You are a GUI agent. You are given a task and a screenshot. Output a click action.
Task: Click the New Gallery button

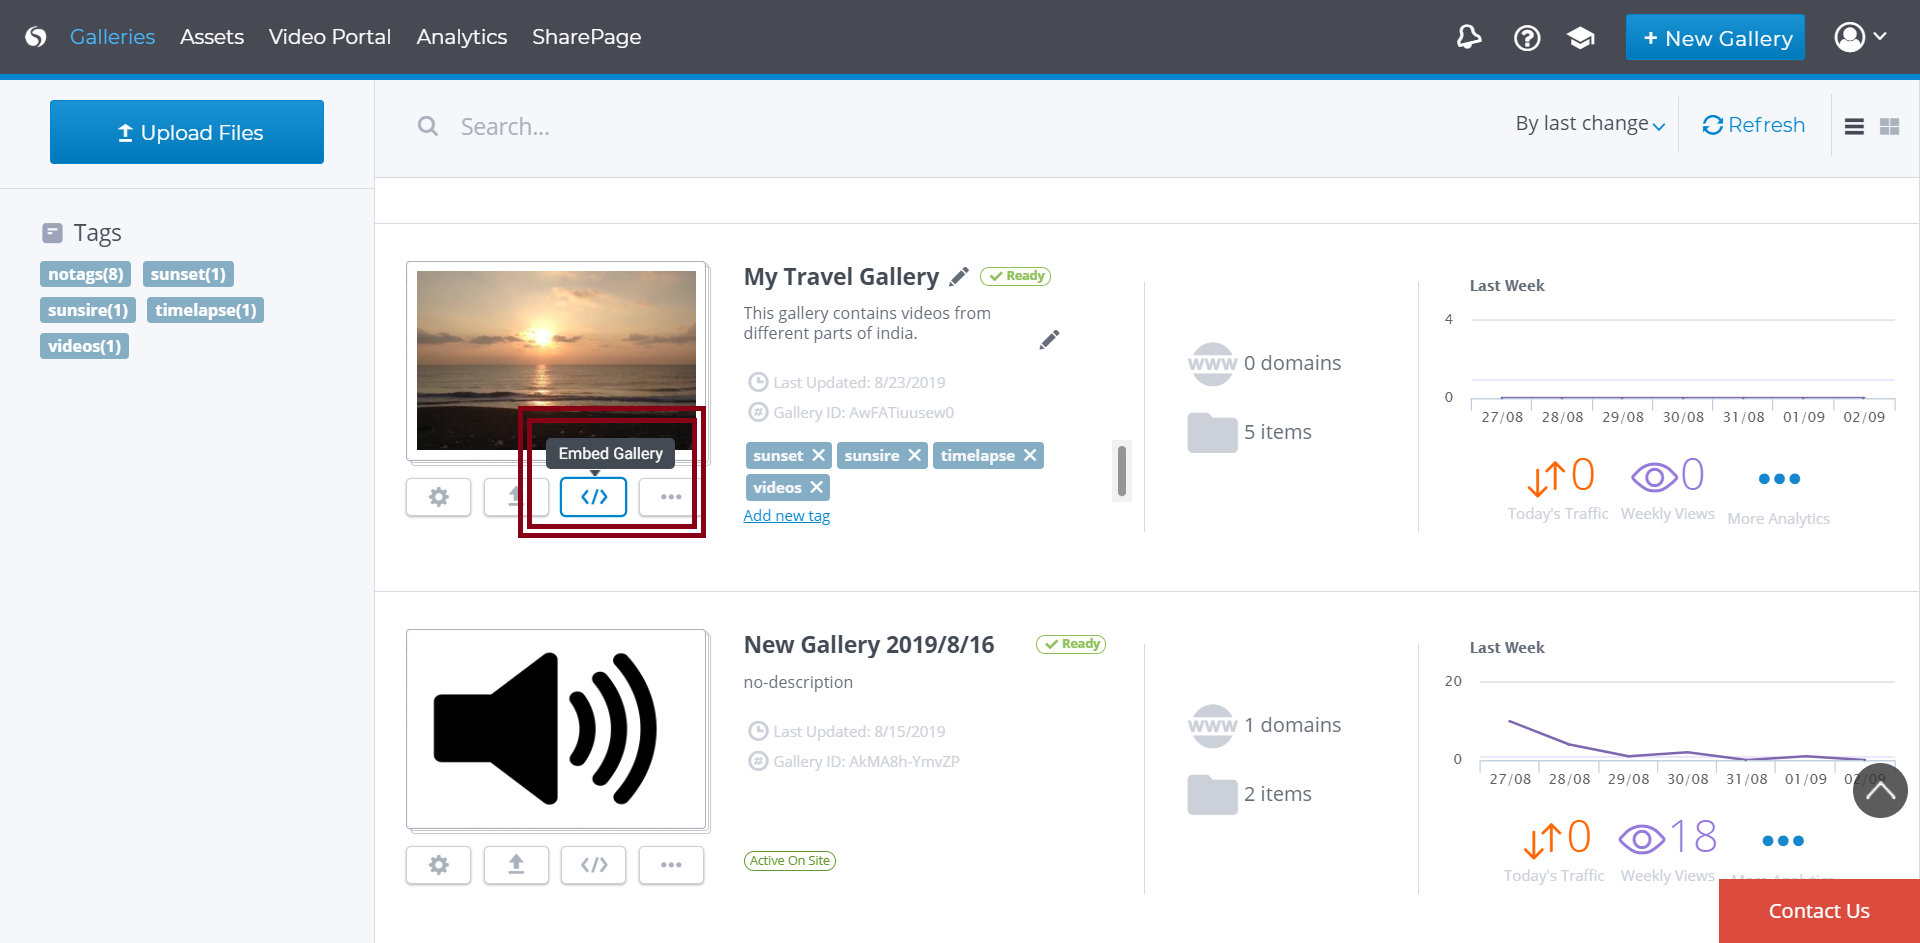click(1715, 38)
